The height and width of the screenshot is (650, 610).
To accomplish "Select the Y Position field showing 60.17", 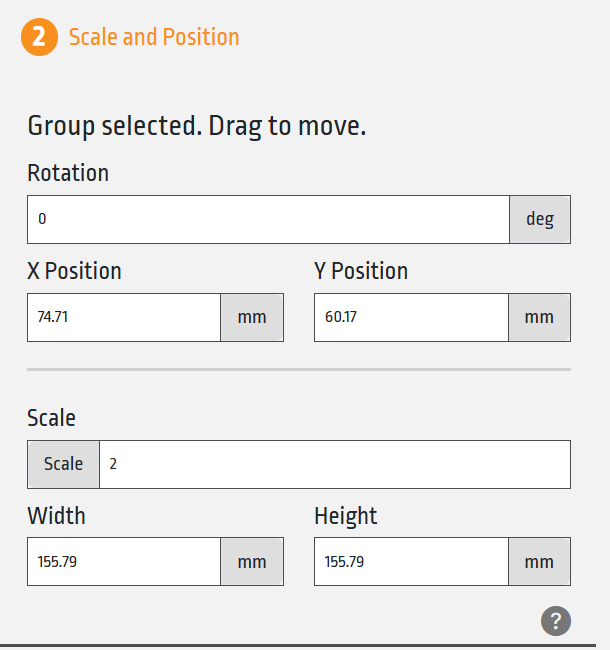I will pyautogui.click(x=411, y=318).
